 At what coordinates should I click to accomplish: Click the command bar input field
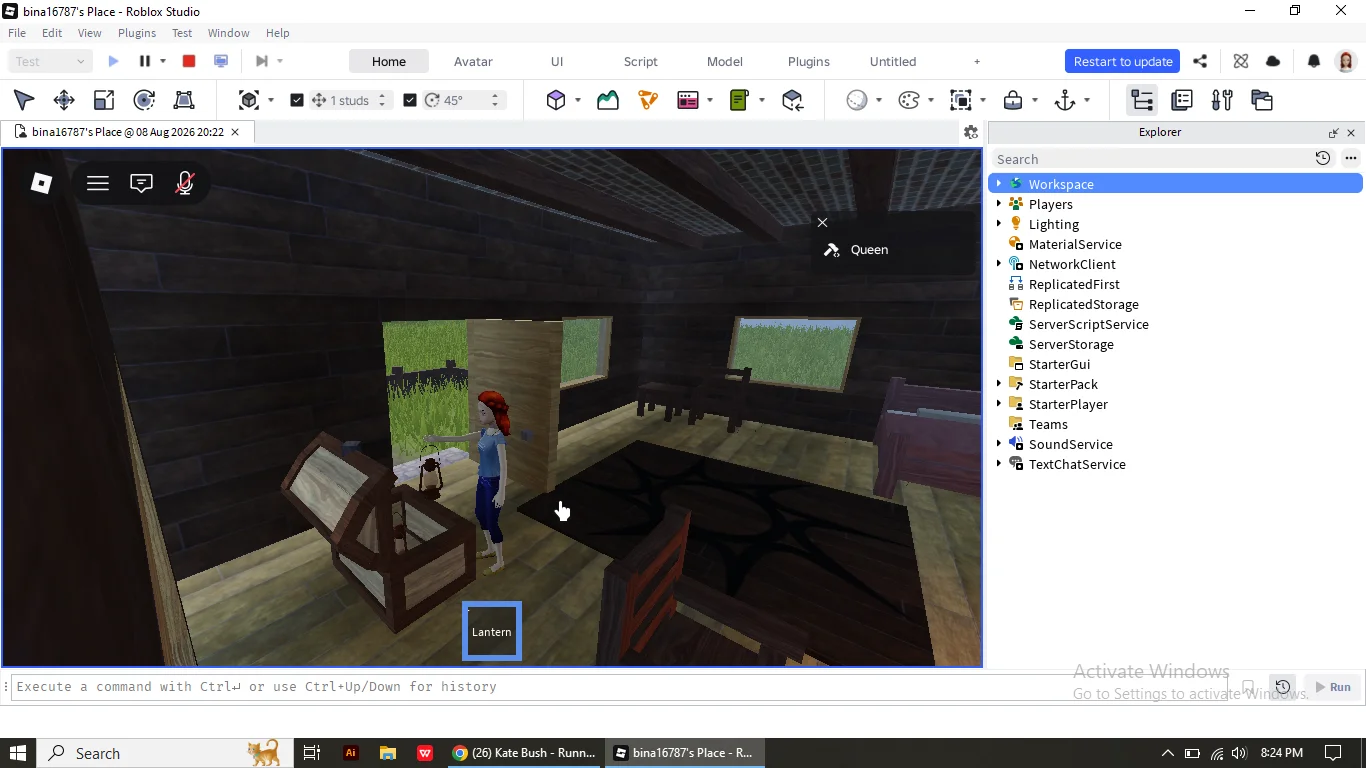point(618,687)
